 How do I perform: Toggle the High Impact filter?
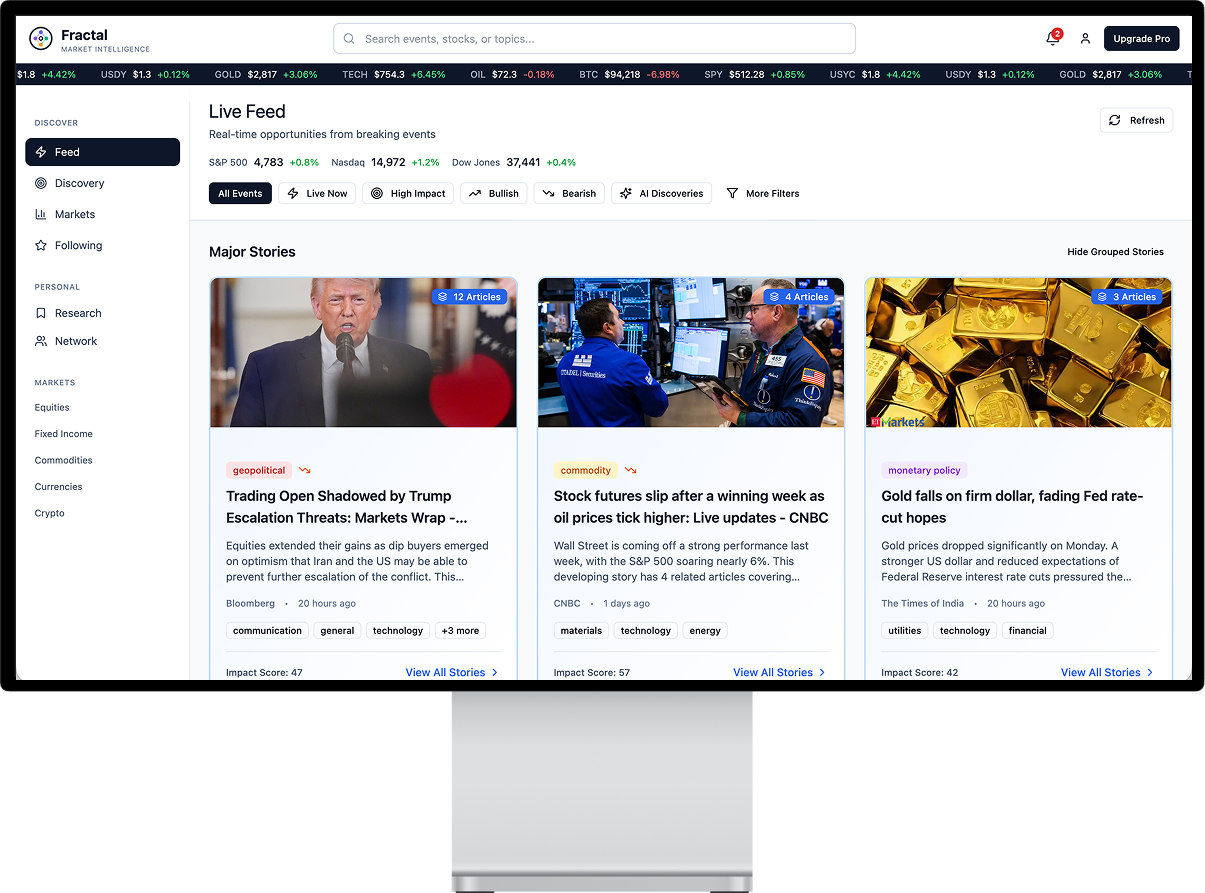point(408,193)
